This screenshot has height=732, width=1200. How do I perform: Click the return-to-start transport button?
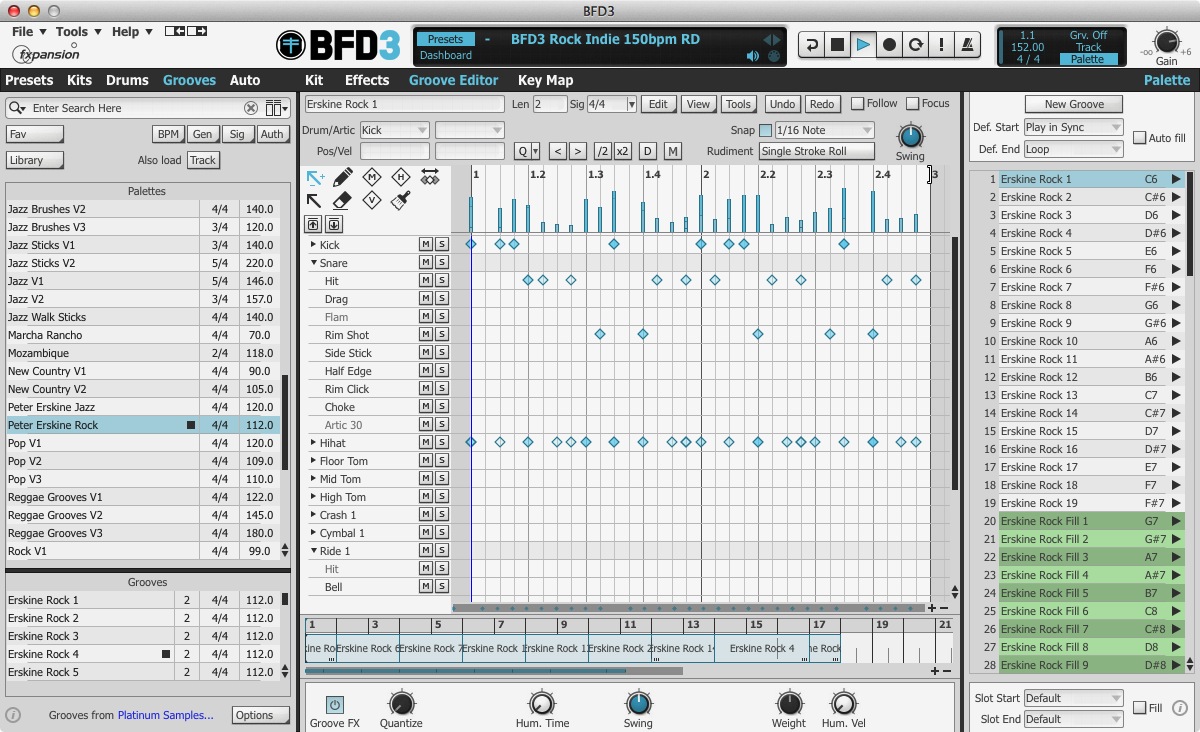pos(811,45)
